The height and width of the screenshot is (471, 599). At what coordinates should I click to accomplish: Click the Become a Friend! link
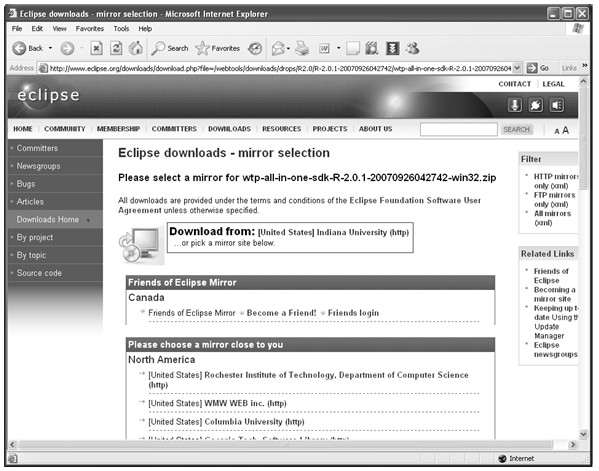pyautogui.click(x=282, y=313)
